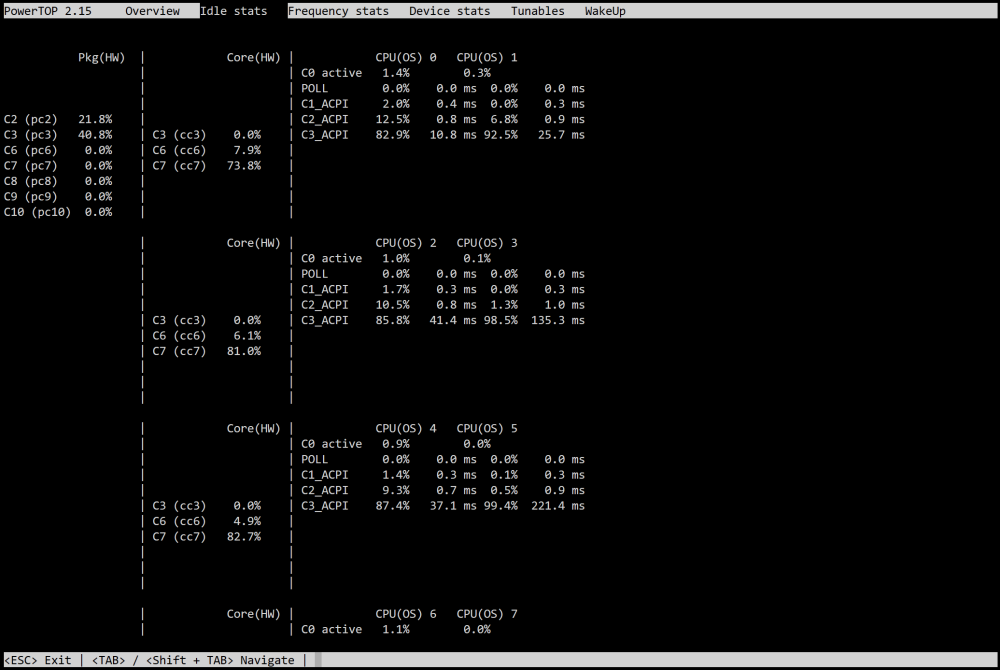1000x670 pixels.
Task: Select the C6 (pc6) package row
Action: pos(58,150)
